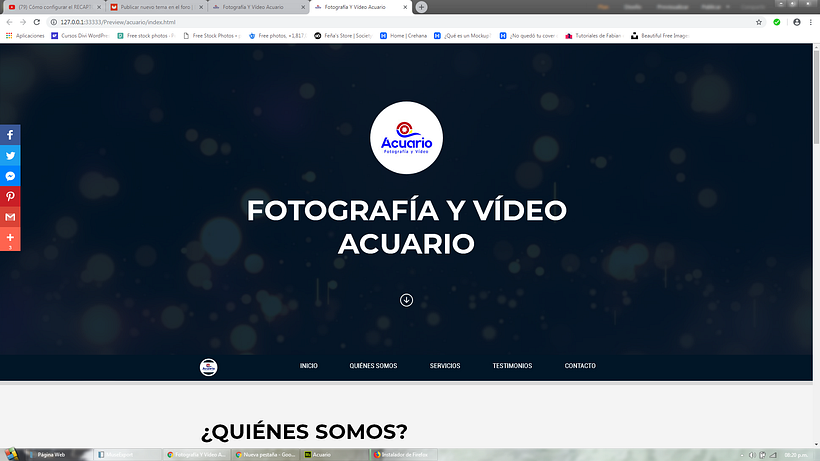Open Chrome three-dot menu
Screen dimensions: 820x461
(x=811, y=22)
